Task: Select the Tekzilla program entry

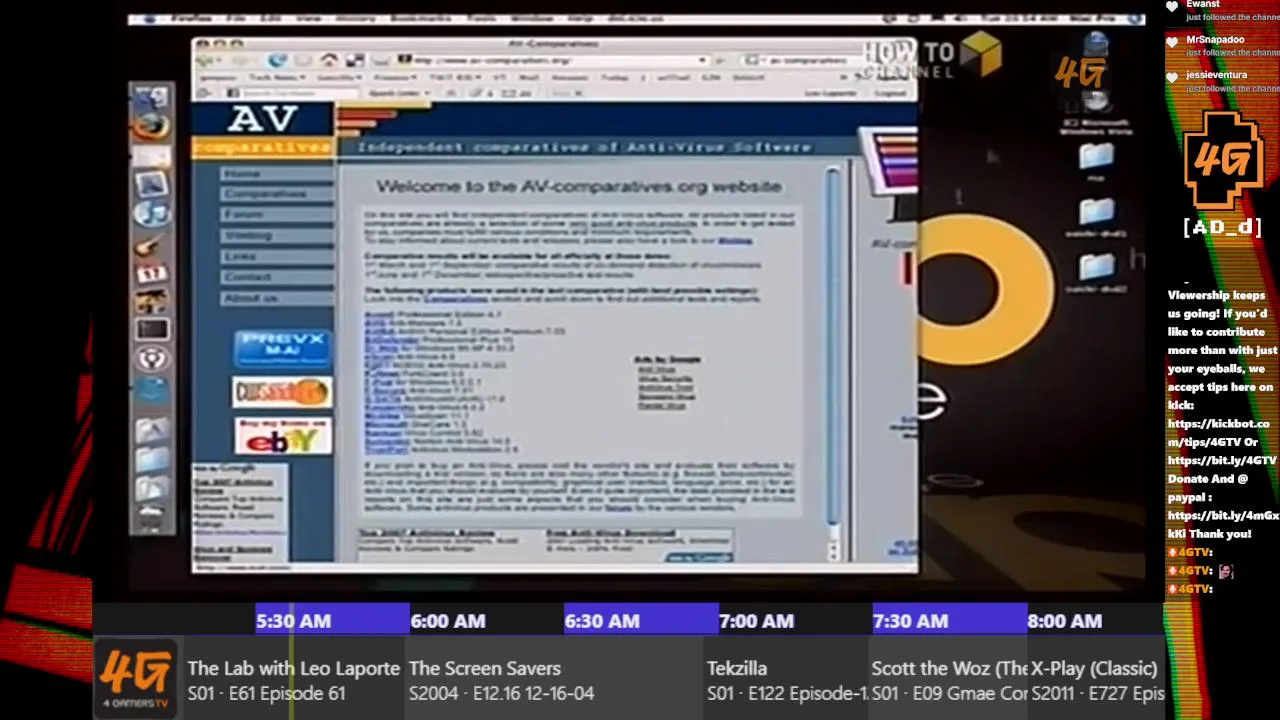Action: [x=785, y=680]
